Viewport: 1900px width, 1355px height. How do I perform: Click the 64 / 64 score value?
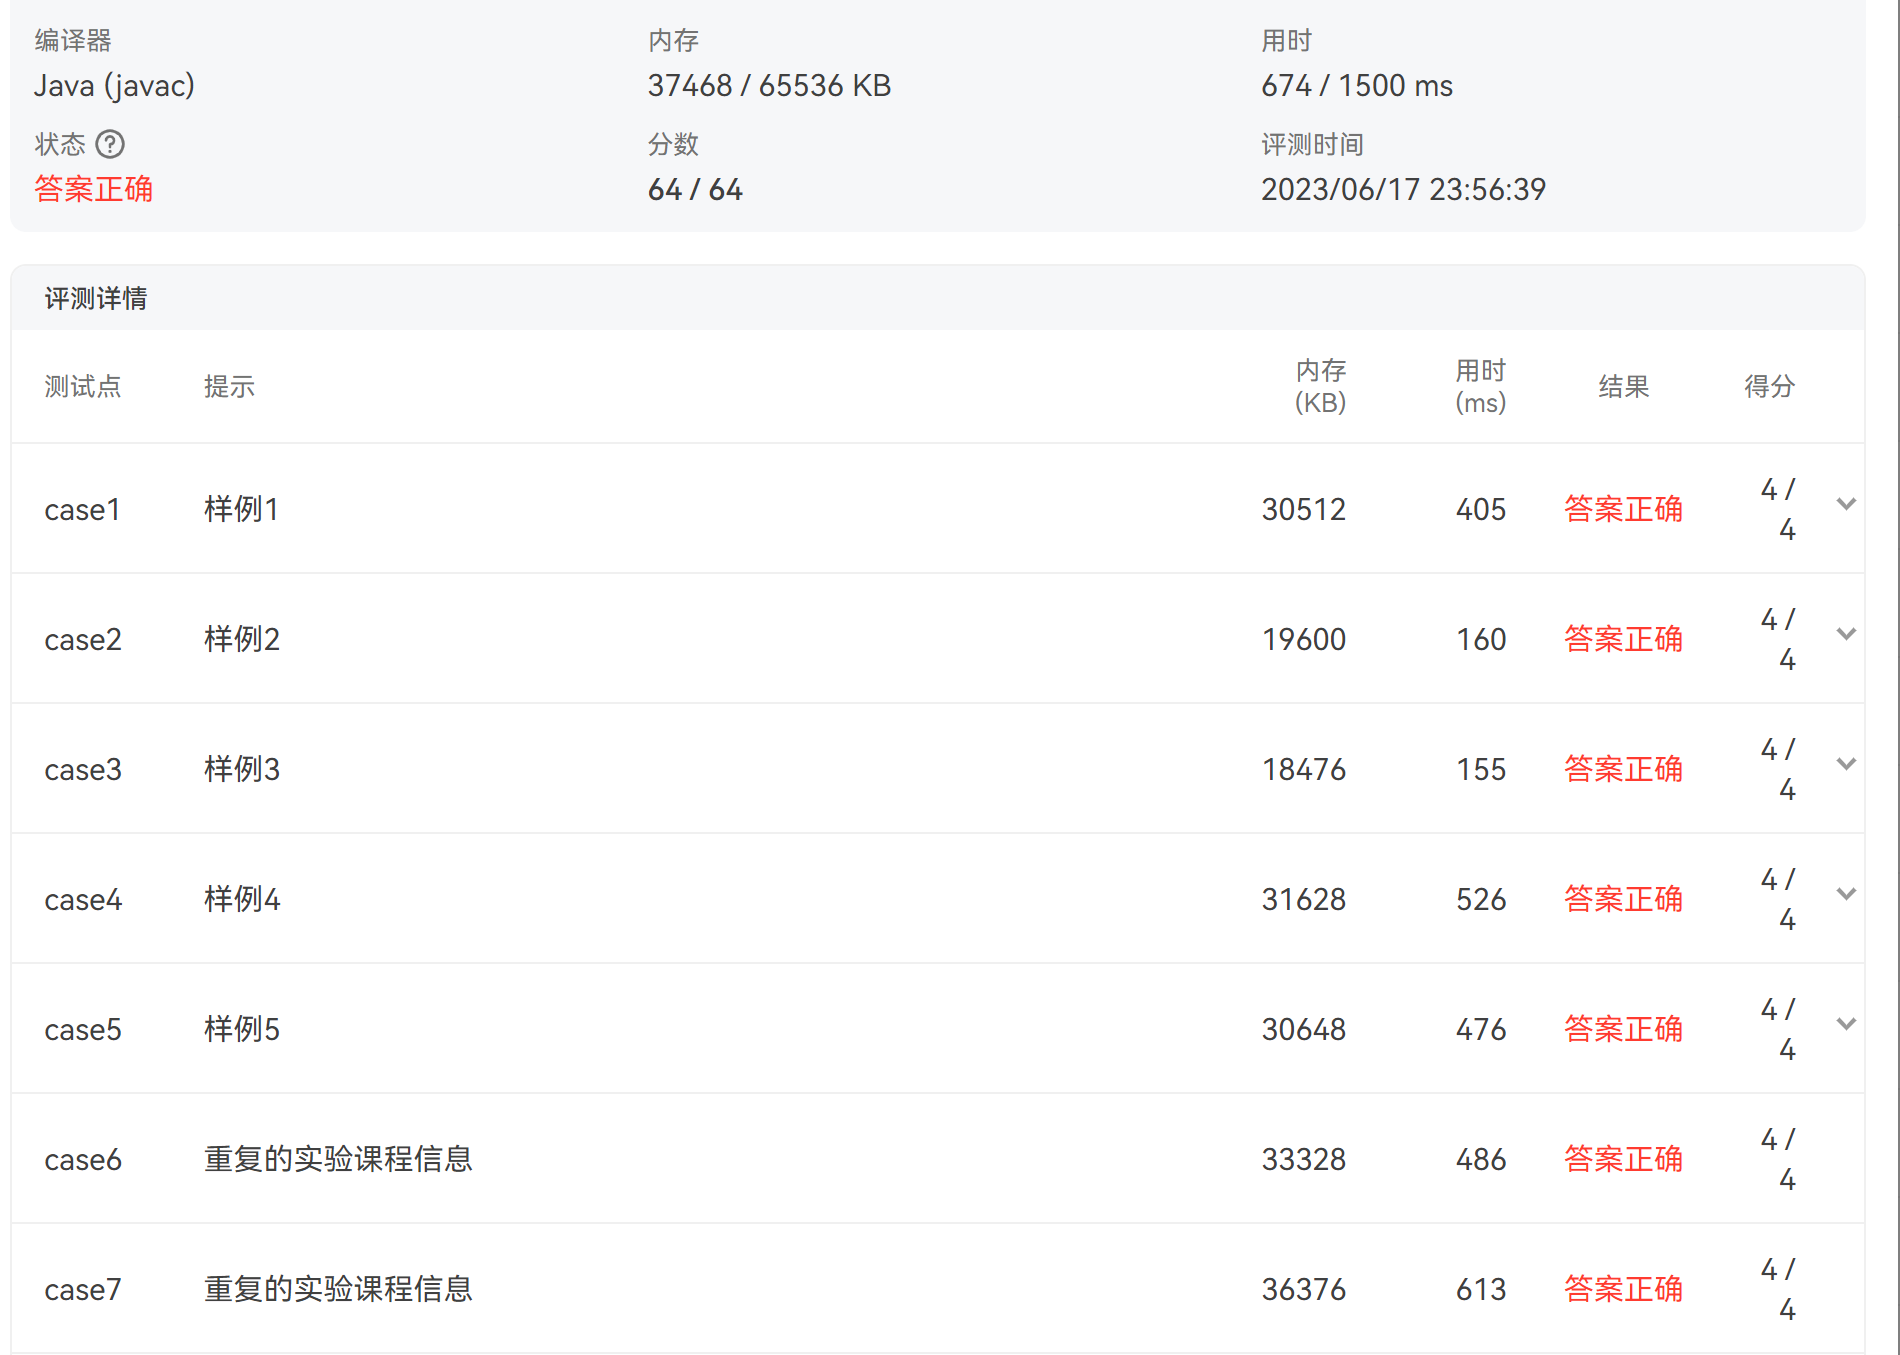[x=695, y=189]
